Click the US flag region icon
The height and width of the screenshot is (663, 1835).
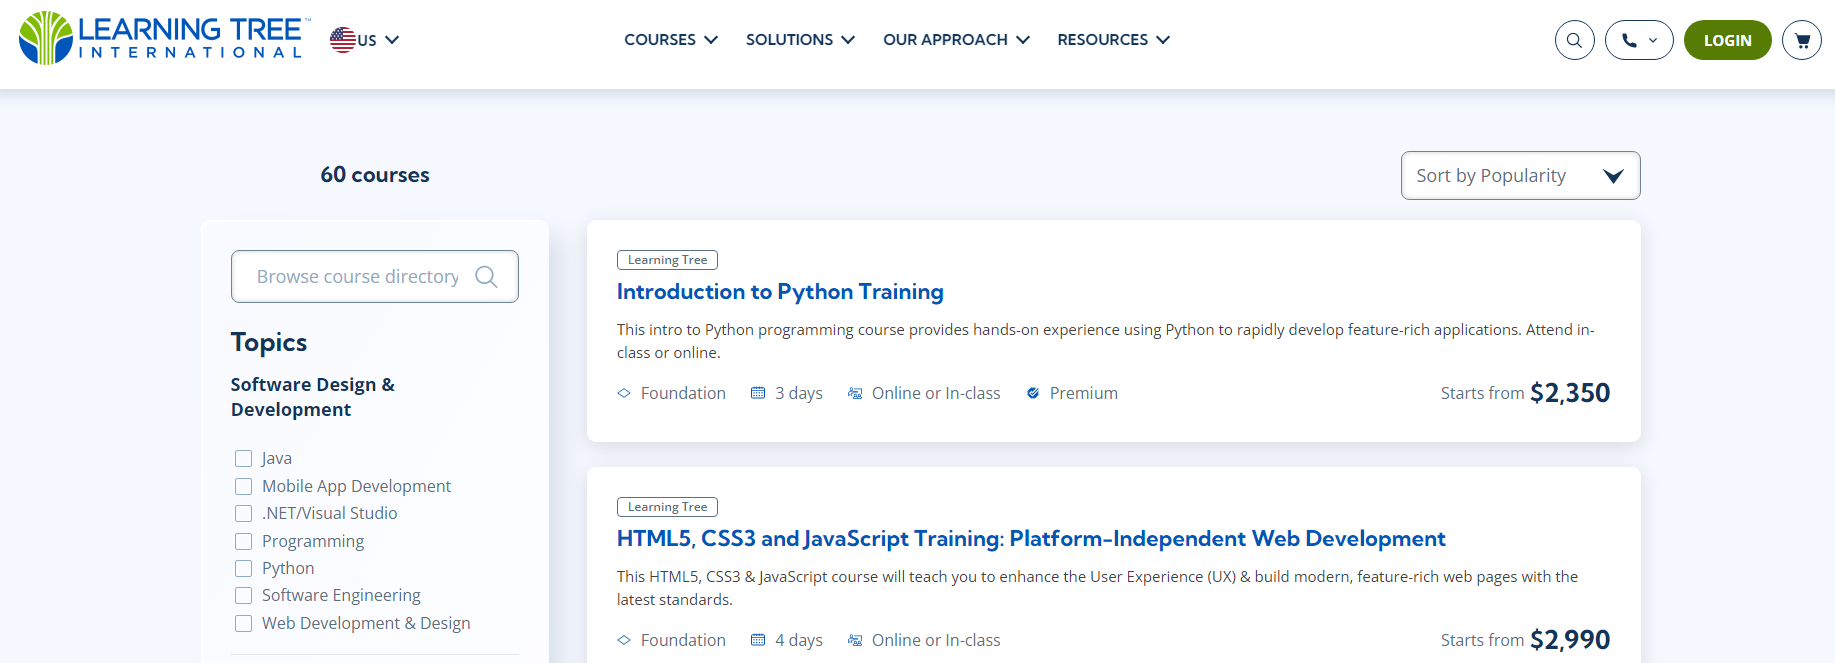point(343,40)
